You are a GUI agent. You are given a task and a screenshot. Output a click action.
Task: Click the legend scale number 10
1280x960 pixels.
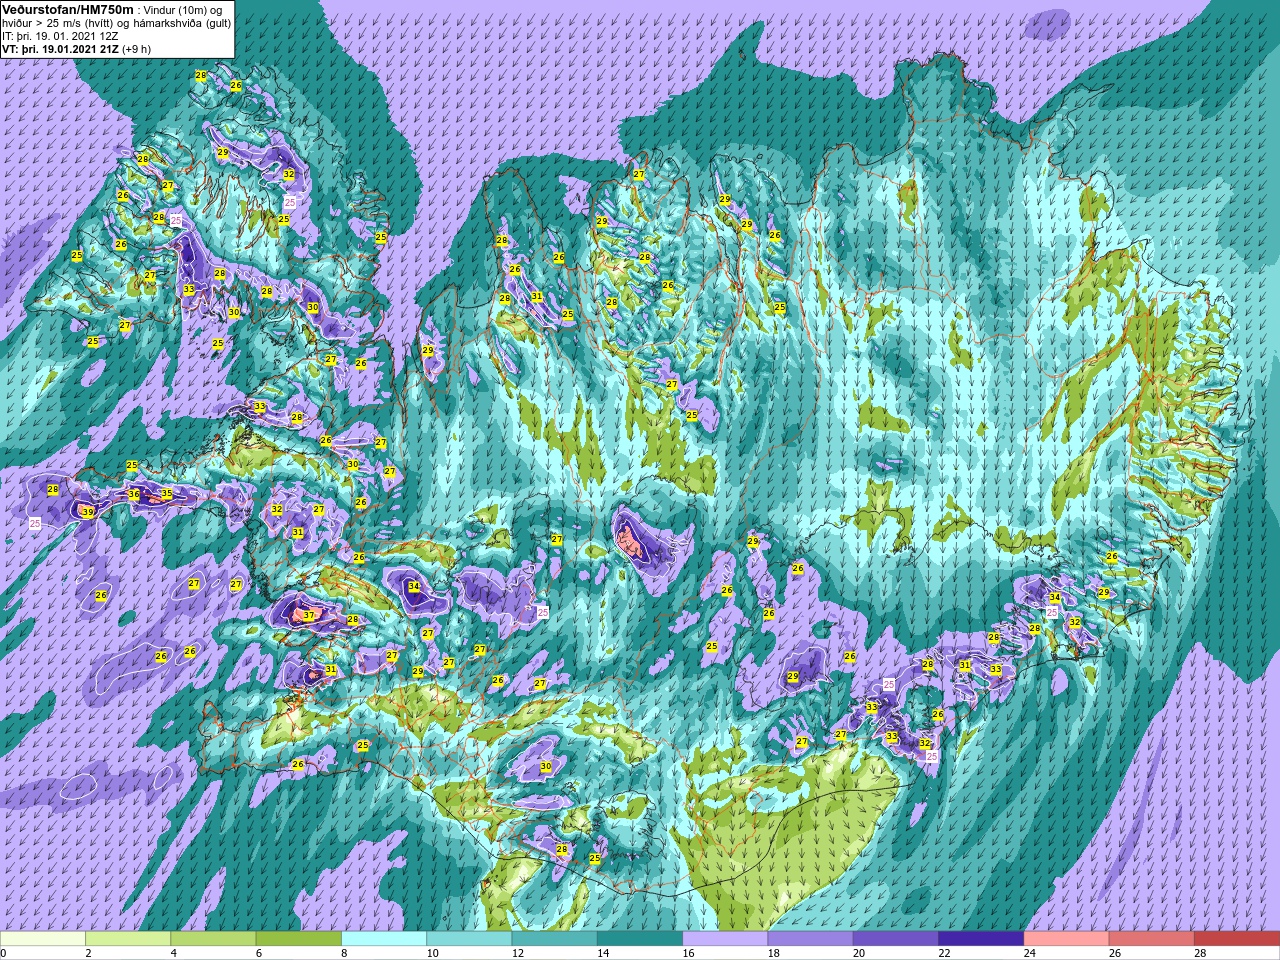(x=432, y=954)
